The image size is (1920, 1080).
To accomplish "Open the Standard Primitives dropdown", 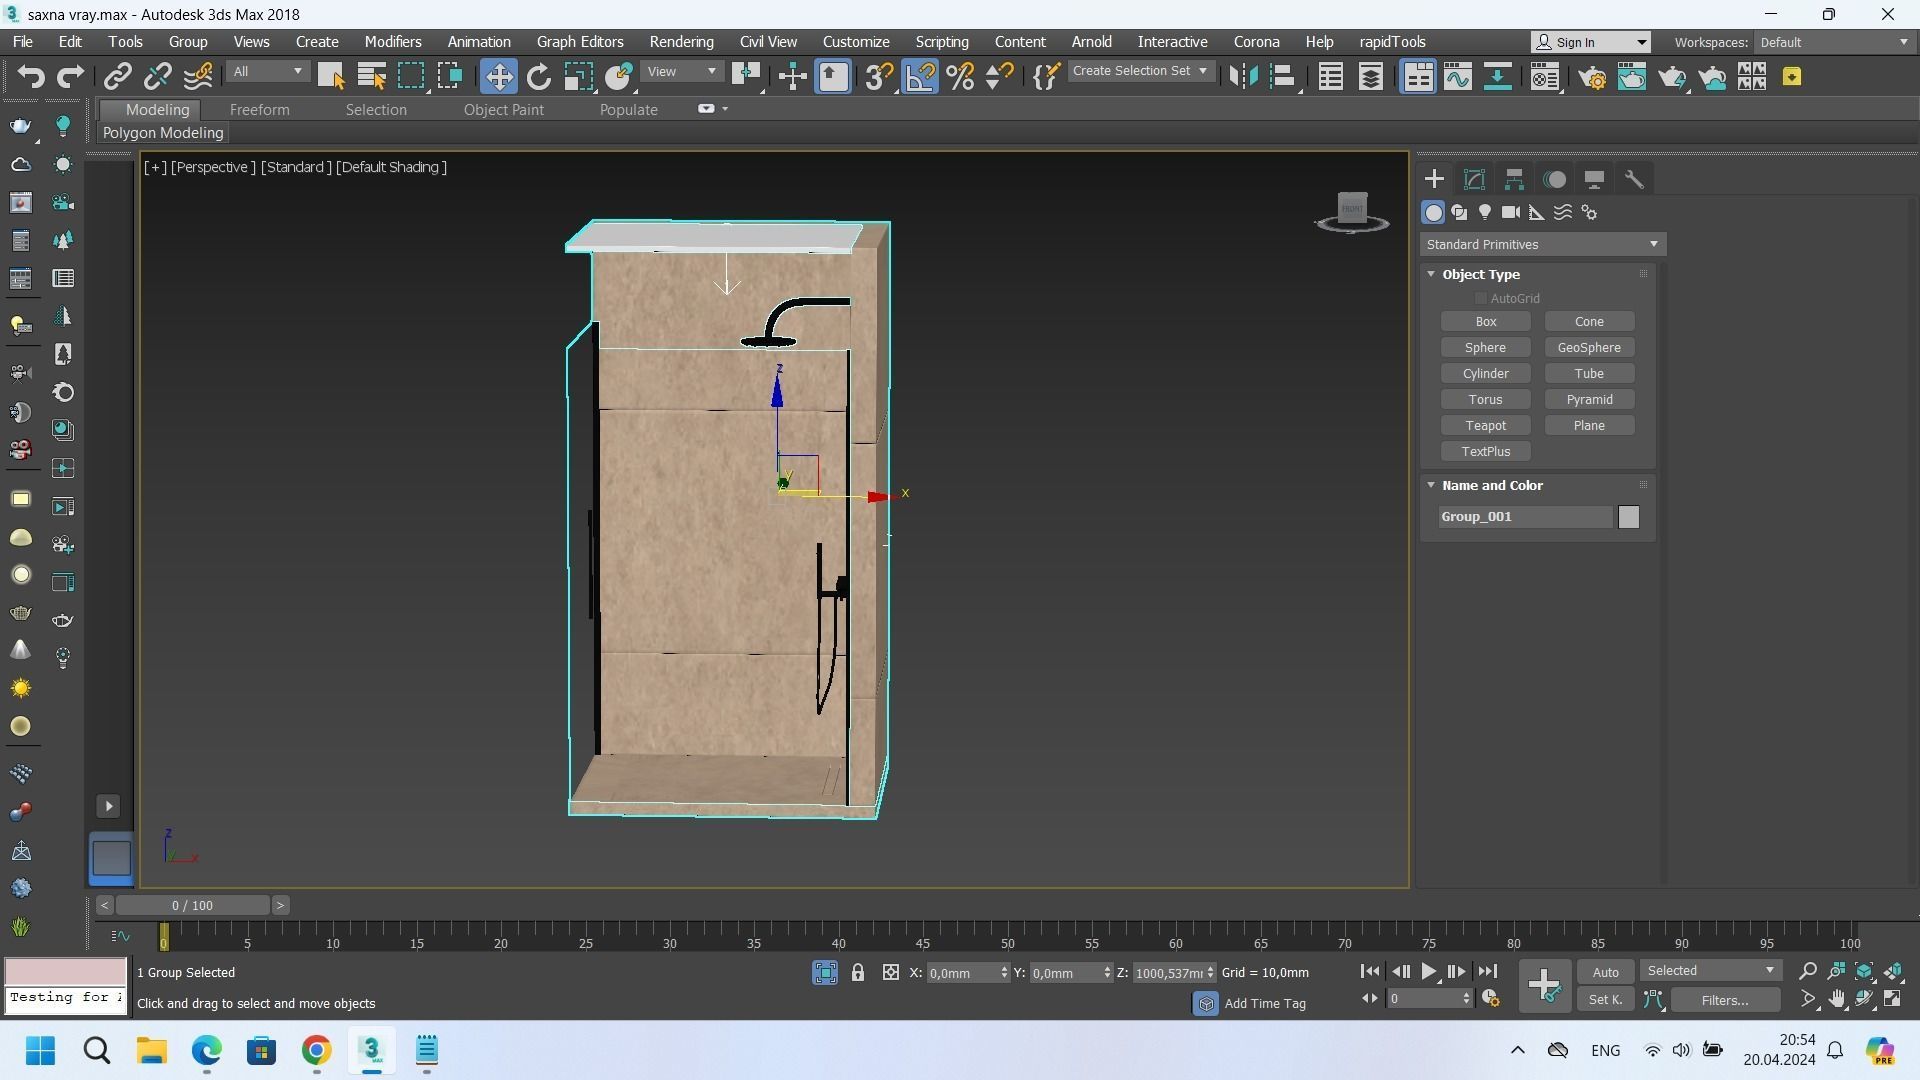I will tap(1542, 245).
